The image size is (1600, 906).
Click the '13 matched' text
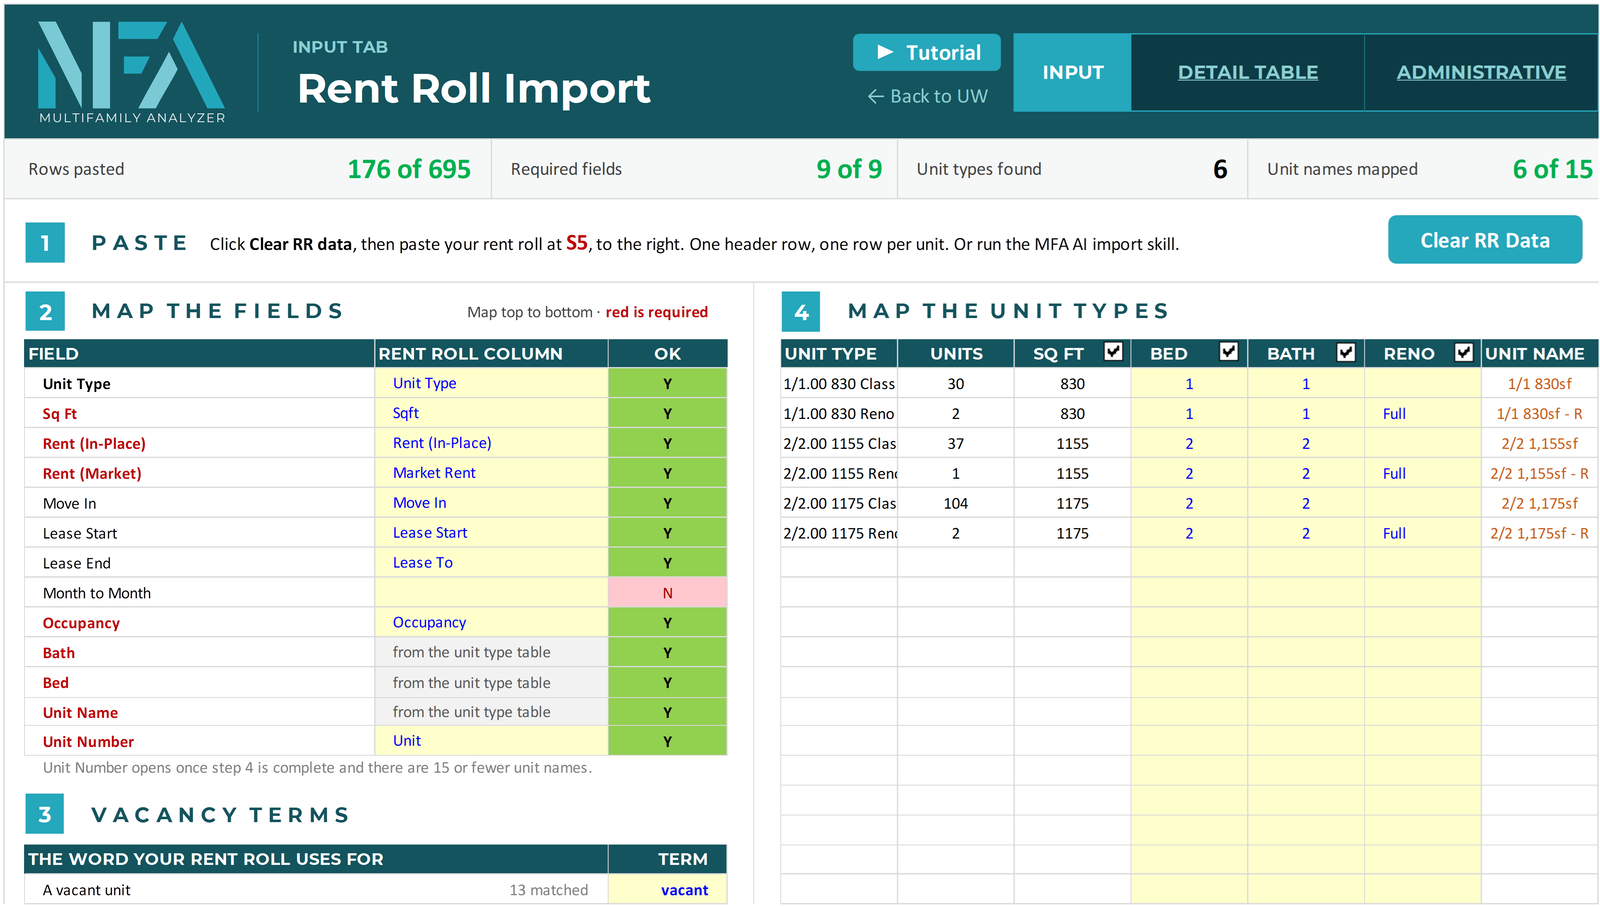548,890
